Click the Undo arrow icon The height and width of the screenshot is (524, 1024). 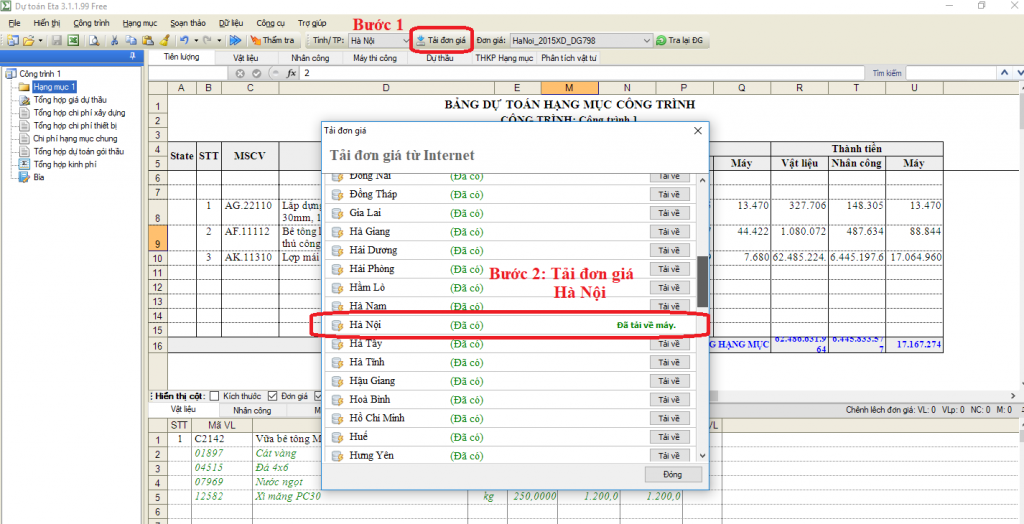tap(184, 40)
